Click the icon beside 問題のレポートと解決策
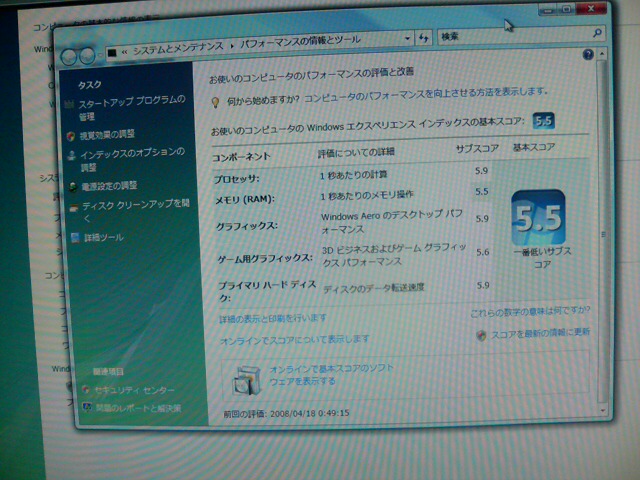This screenshot has width=640, height=480. [87, 407]
